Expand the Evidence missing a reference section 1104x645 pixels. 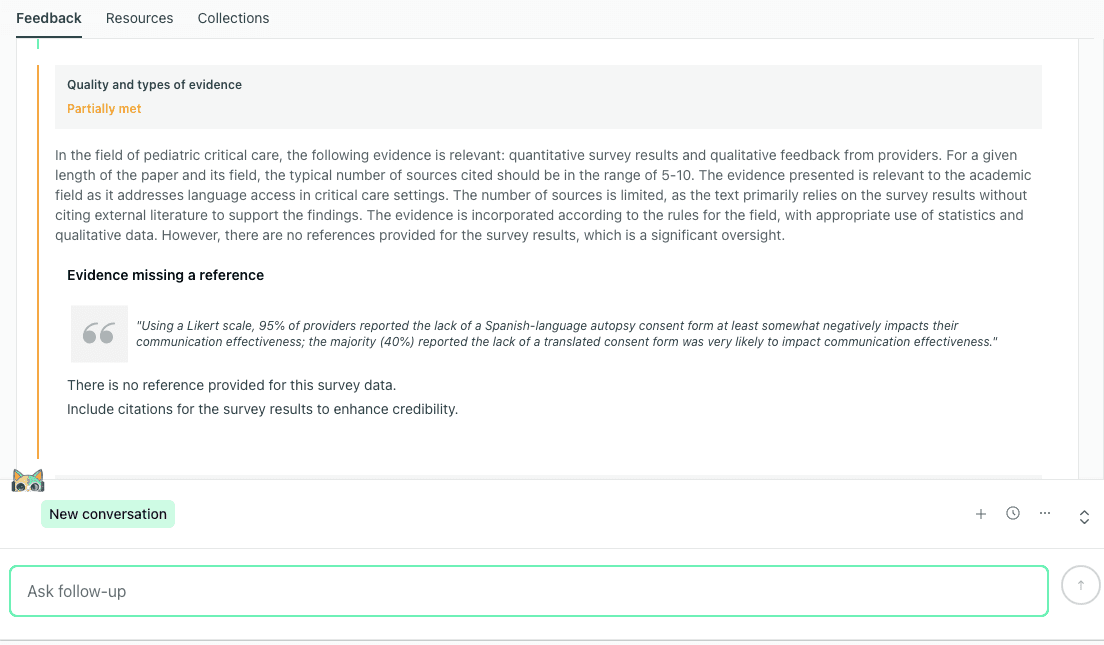164,274
